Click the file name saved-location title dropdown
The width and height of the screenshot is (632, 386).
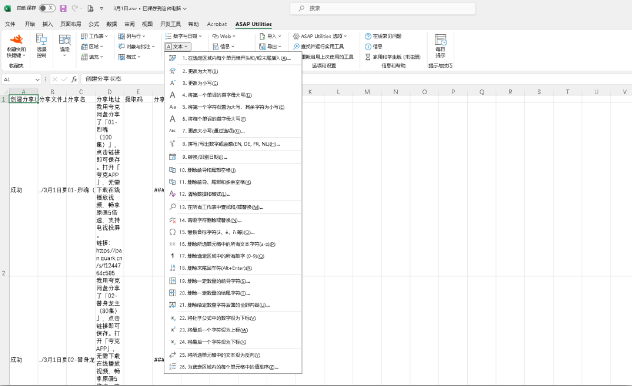(x=150, y=8)
